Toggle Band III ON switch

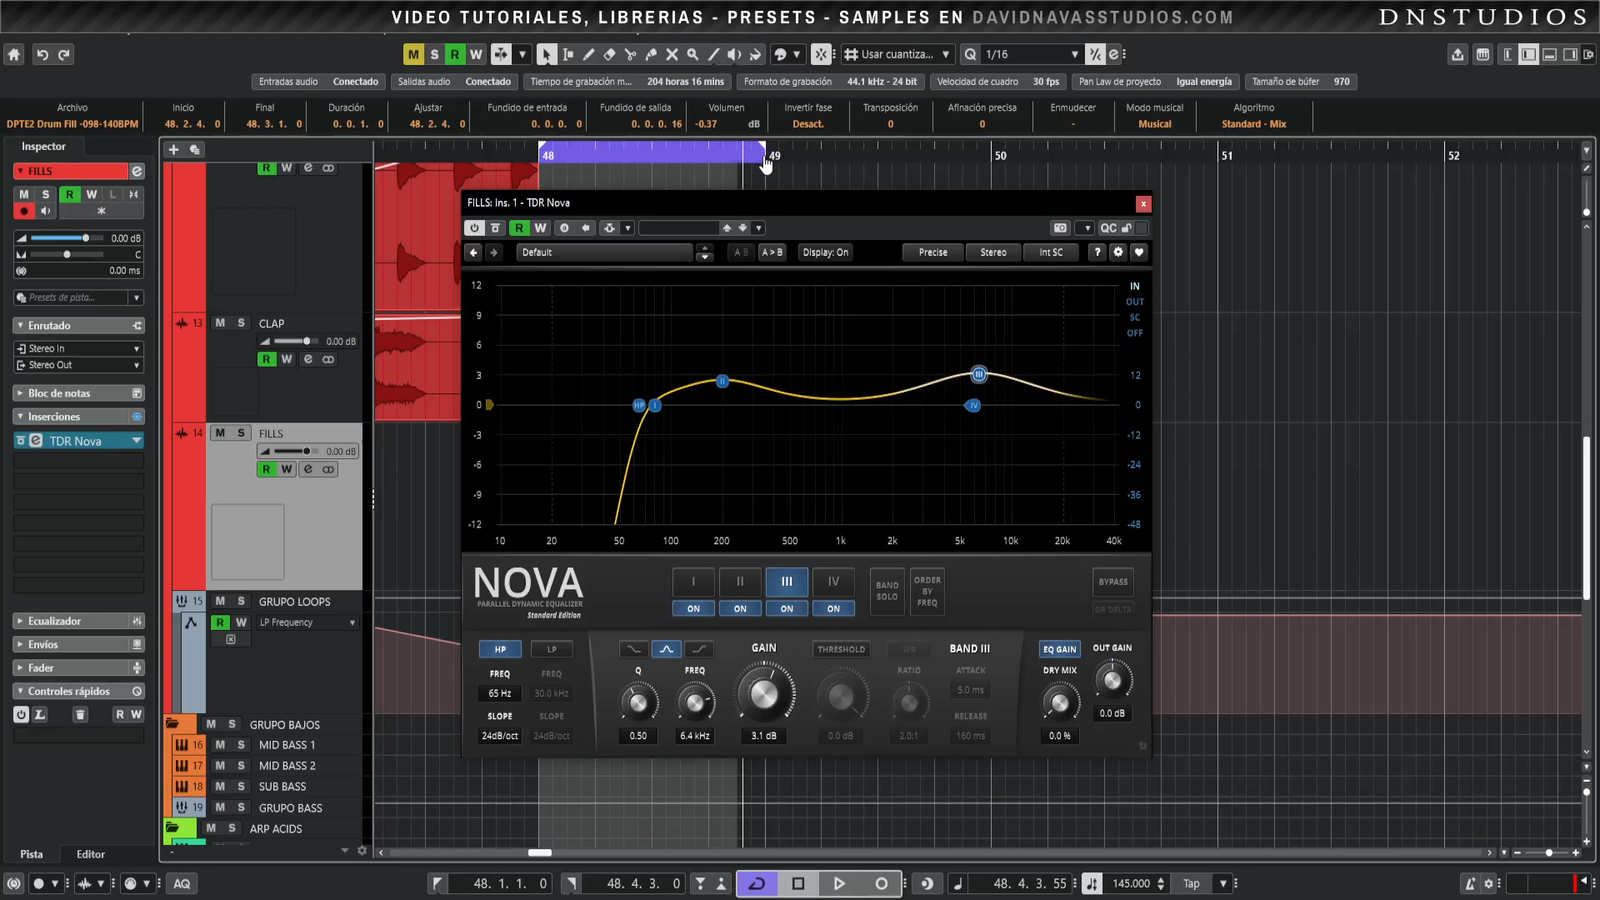tap(787, 608)
